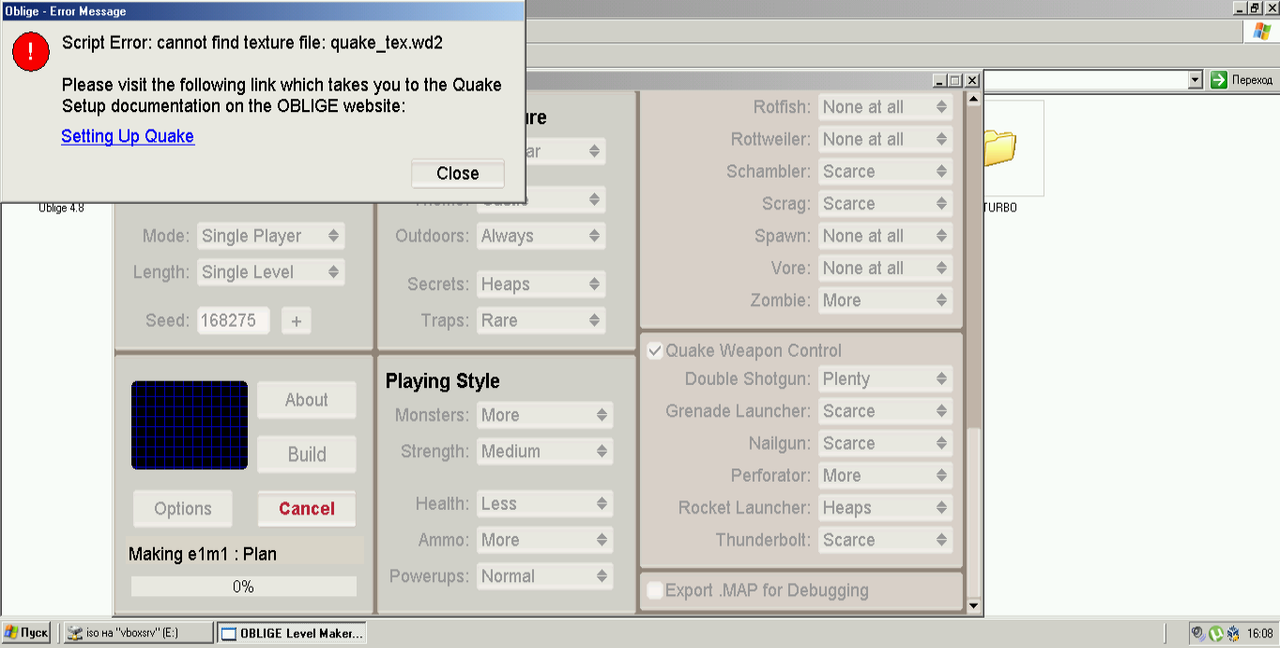Minimize the OBLIGE Level Maker window

[939, 80]
